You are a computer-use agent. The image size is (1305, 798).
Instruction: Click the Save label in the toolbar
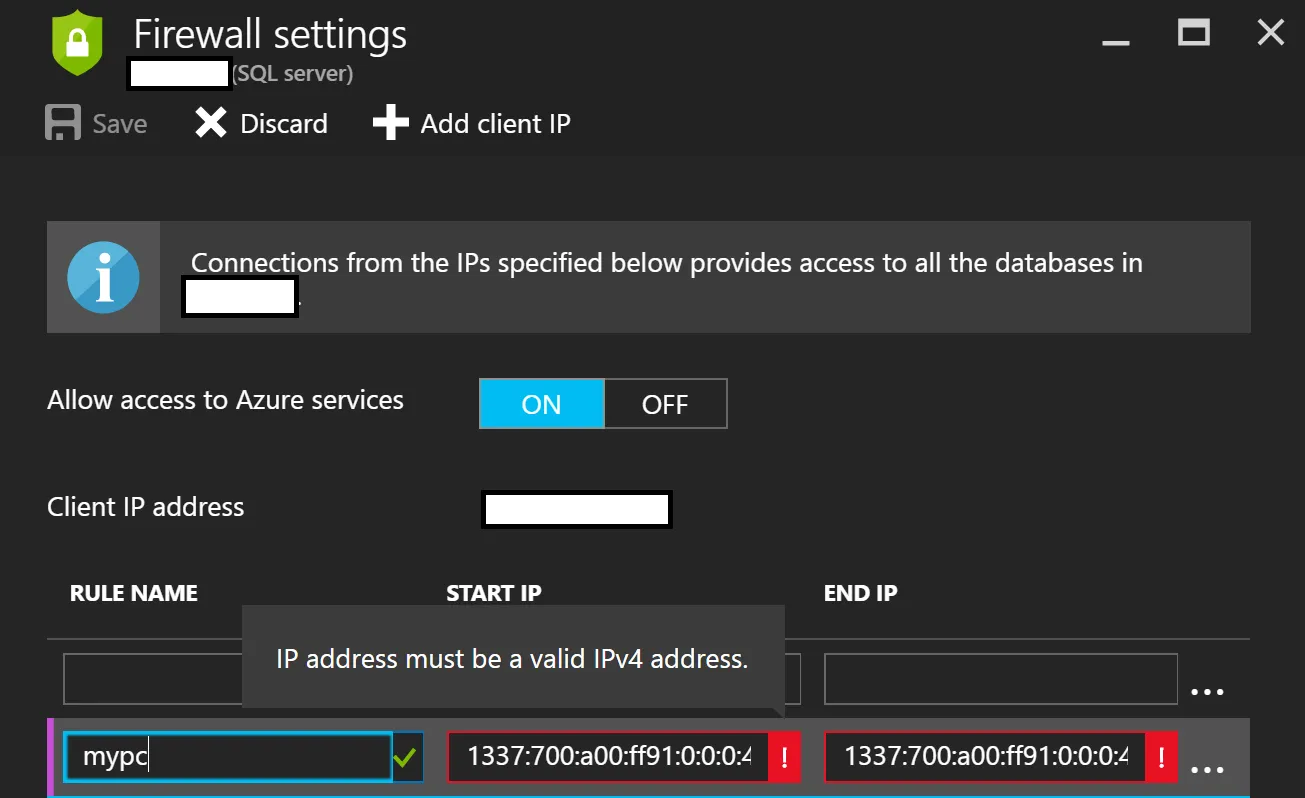[x=120, y=124]
